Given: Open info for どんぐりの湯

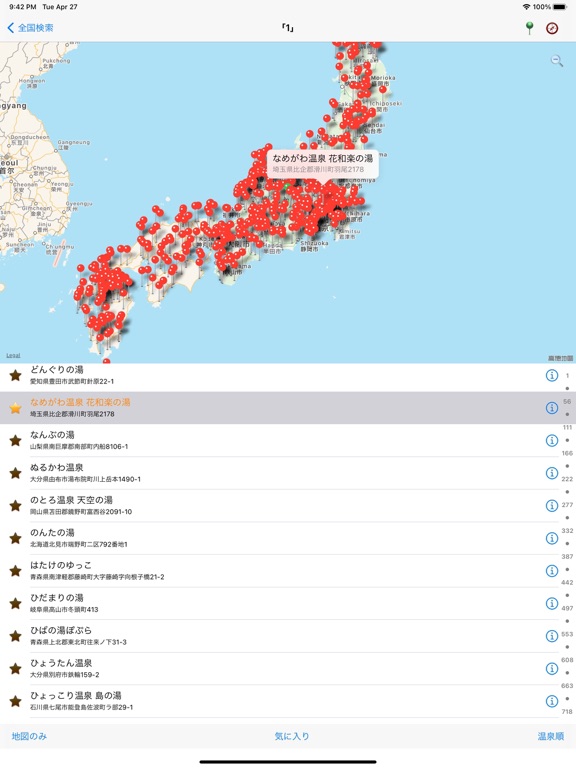Looking at the screenshot, I should (x=552, y=375).
